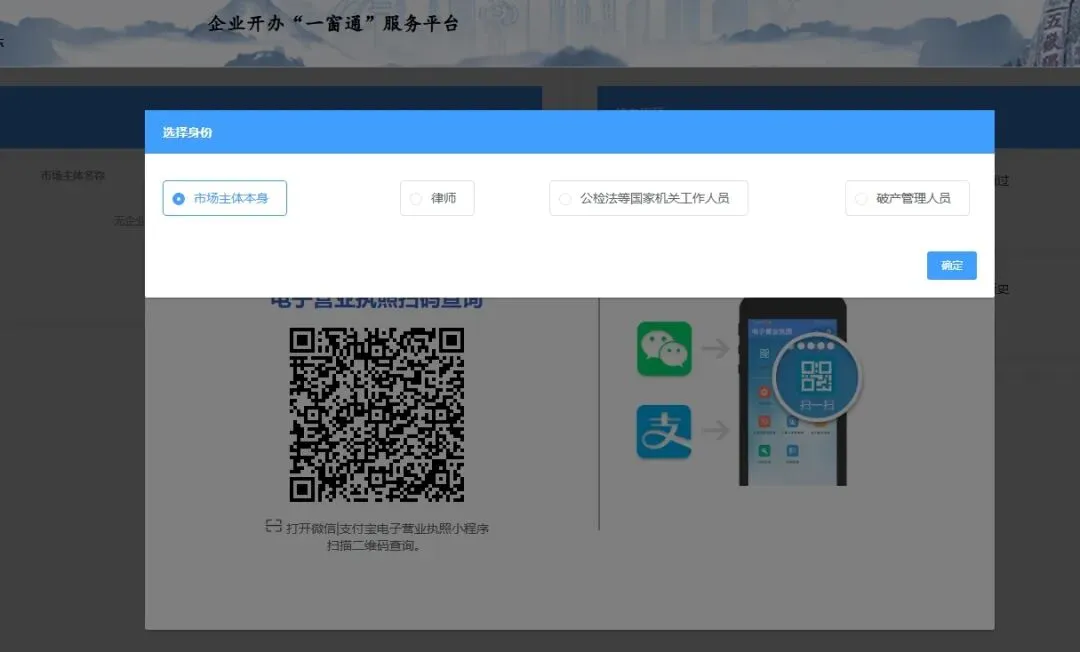Screen dimensions: 1080x652
Task: Click the arrow next to WeChat icon
Action: pyautogui.click(x=716, y=348)
